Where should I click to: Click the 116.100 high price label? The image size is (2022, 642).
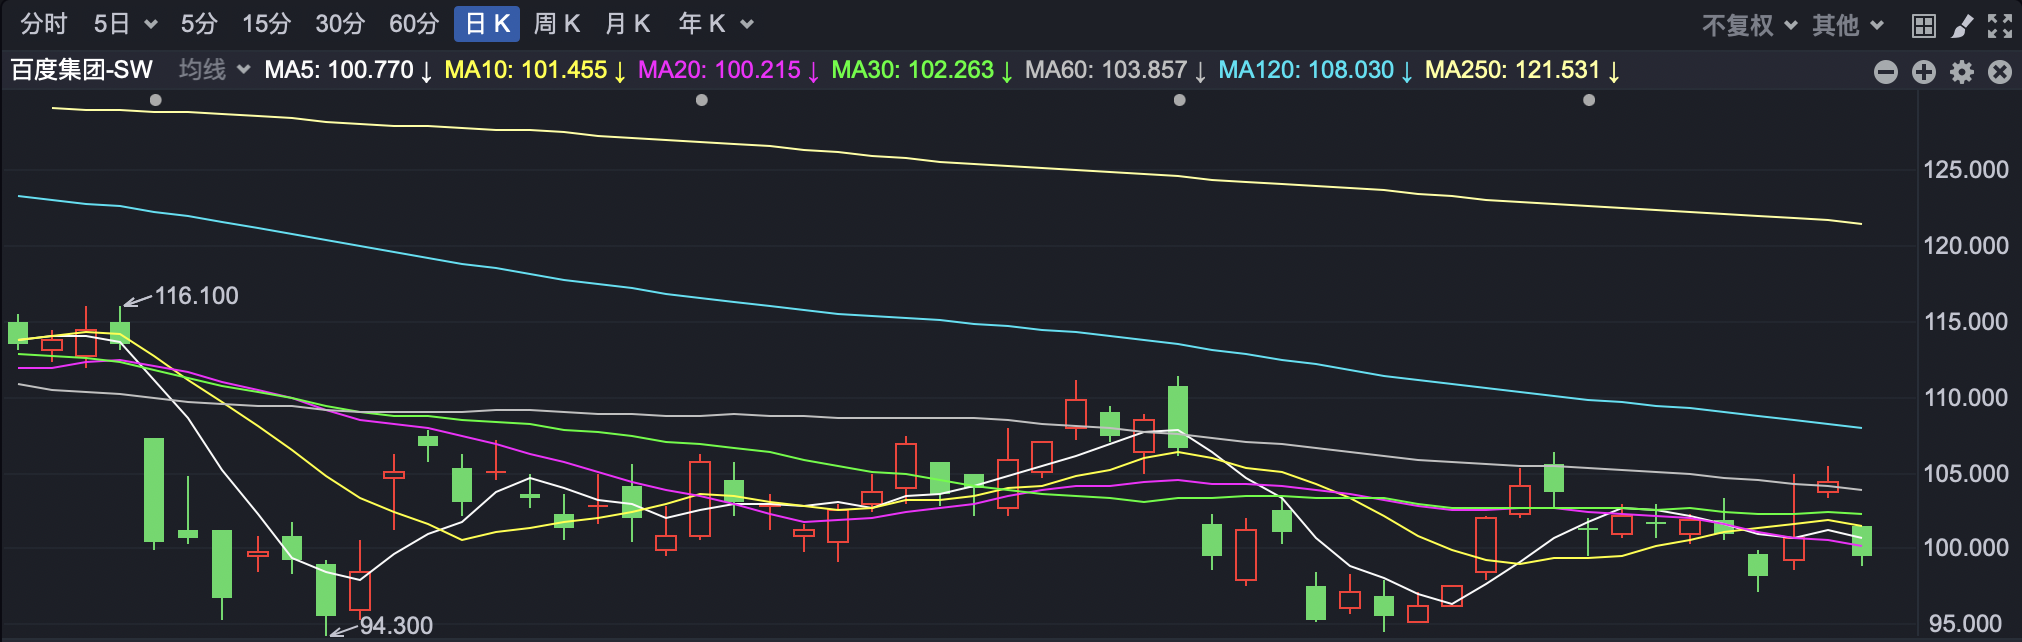(197, 296)
